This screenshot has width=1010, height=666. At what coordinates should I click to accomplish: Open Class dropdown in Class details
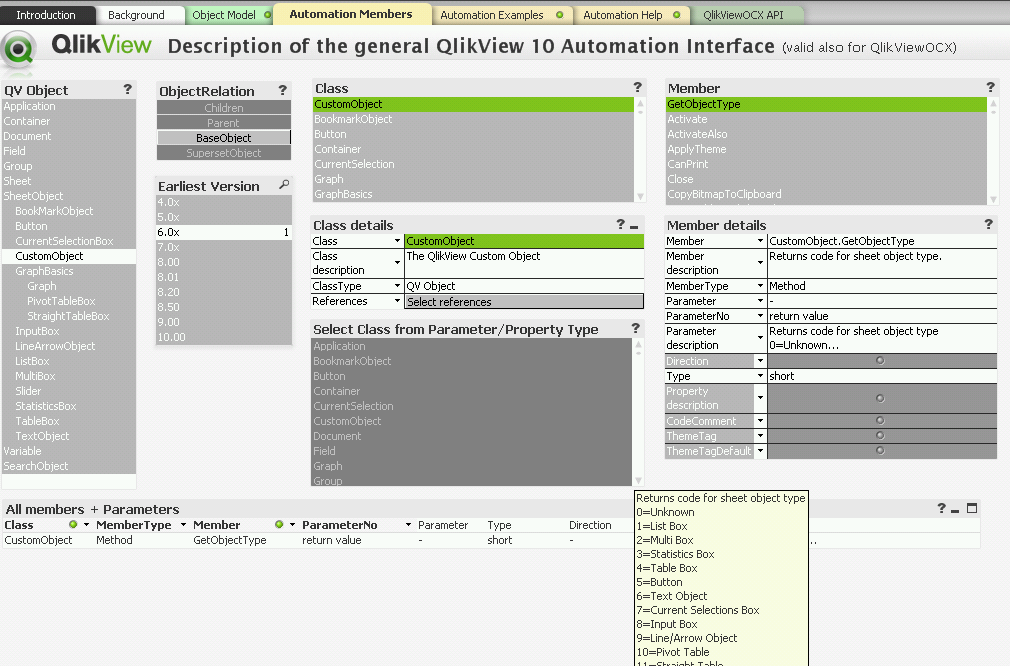pos(397,241)
